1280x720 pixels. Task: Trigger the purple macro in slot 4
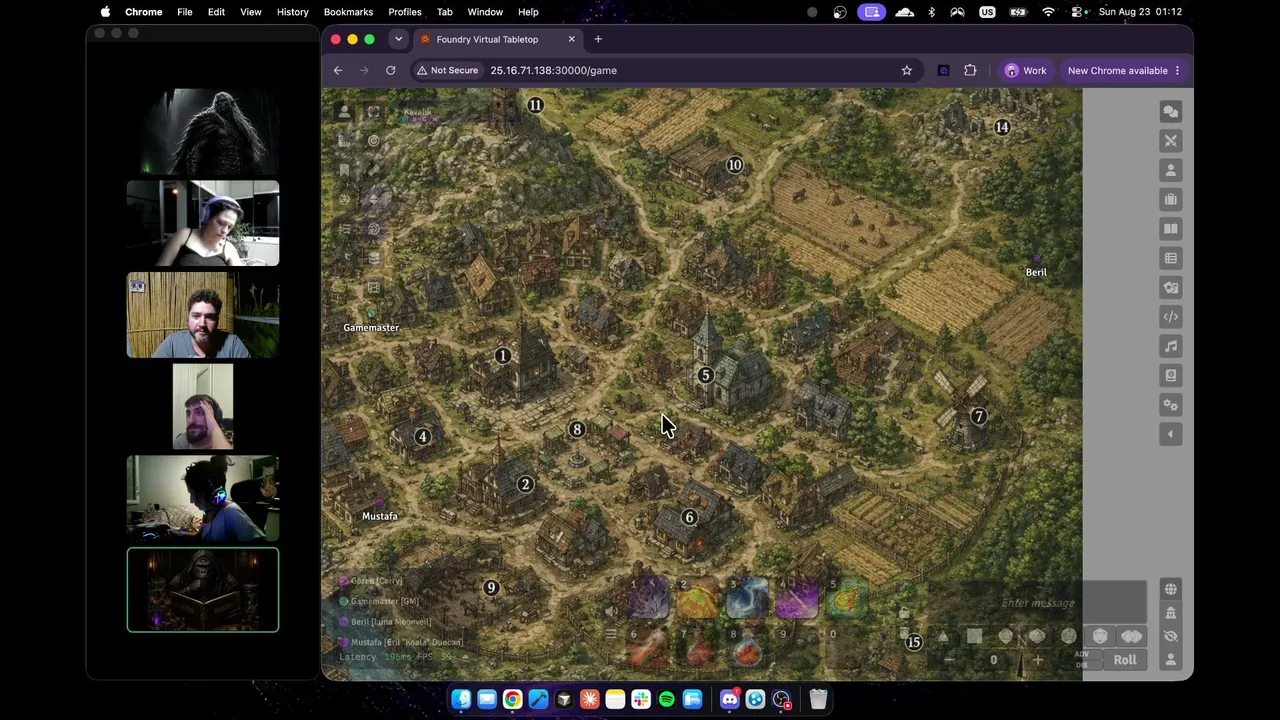click(x=797, y=599)
